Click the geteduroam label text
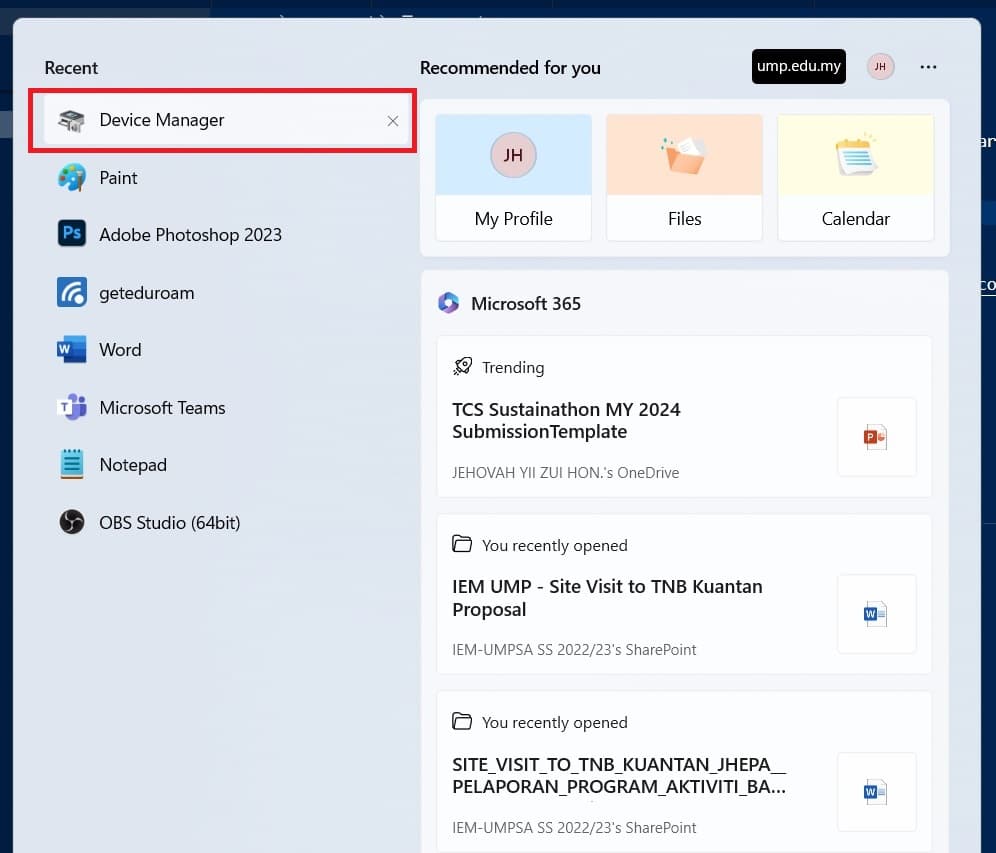Image resolution: width=996 pixels, height=853 pixels. pos(147,293)
